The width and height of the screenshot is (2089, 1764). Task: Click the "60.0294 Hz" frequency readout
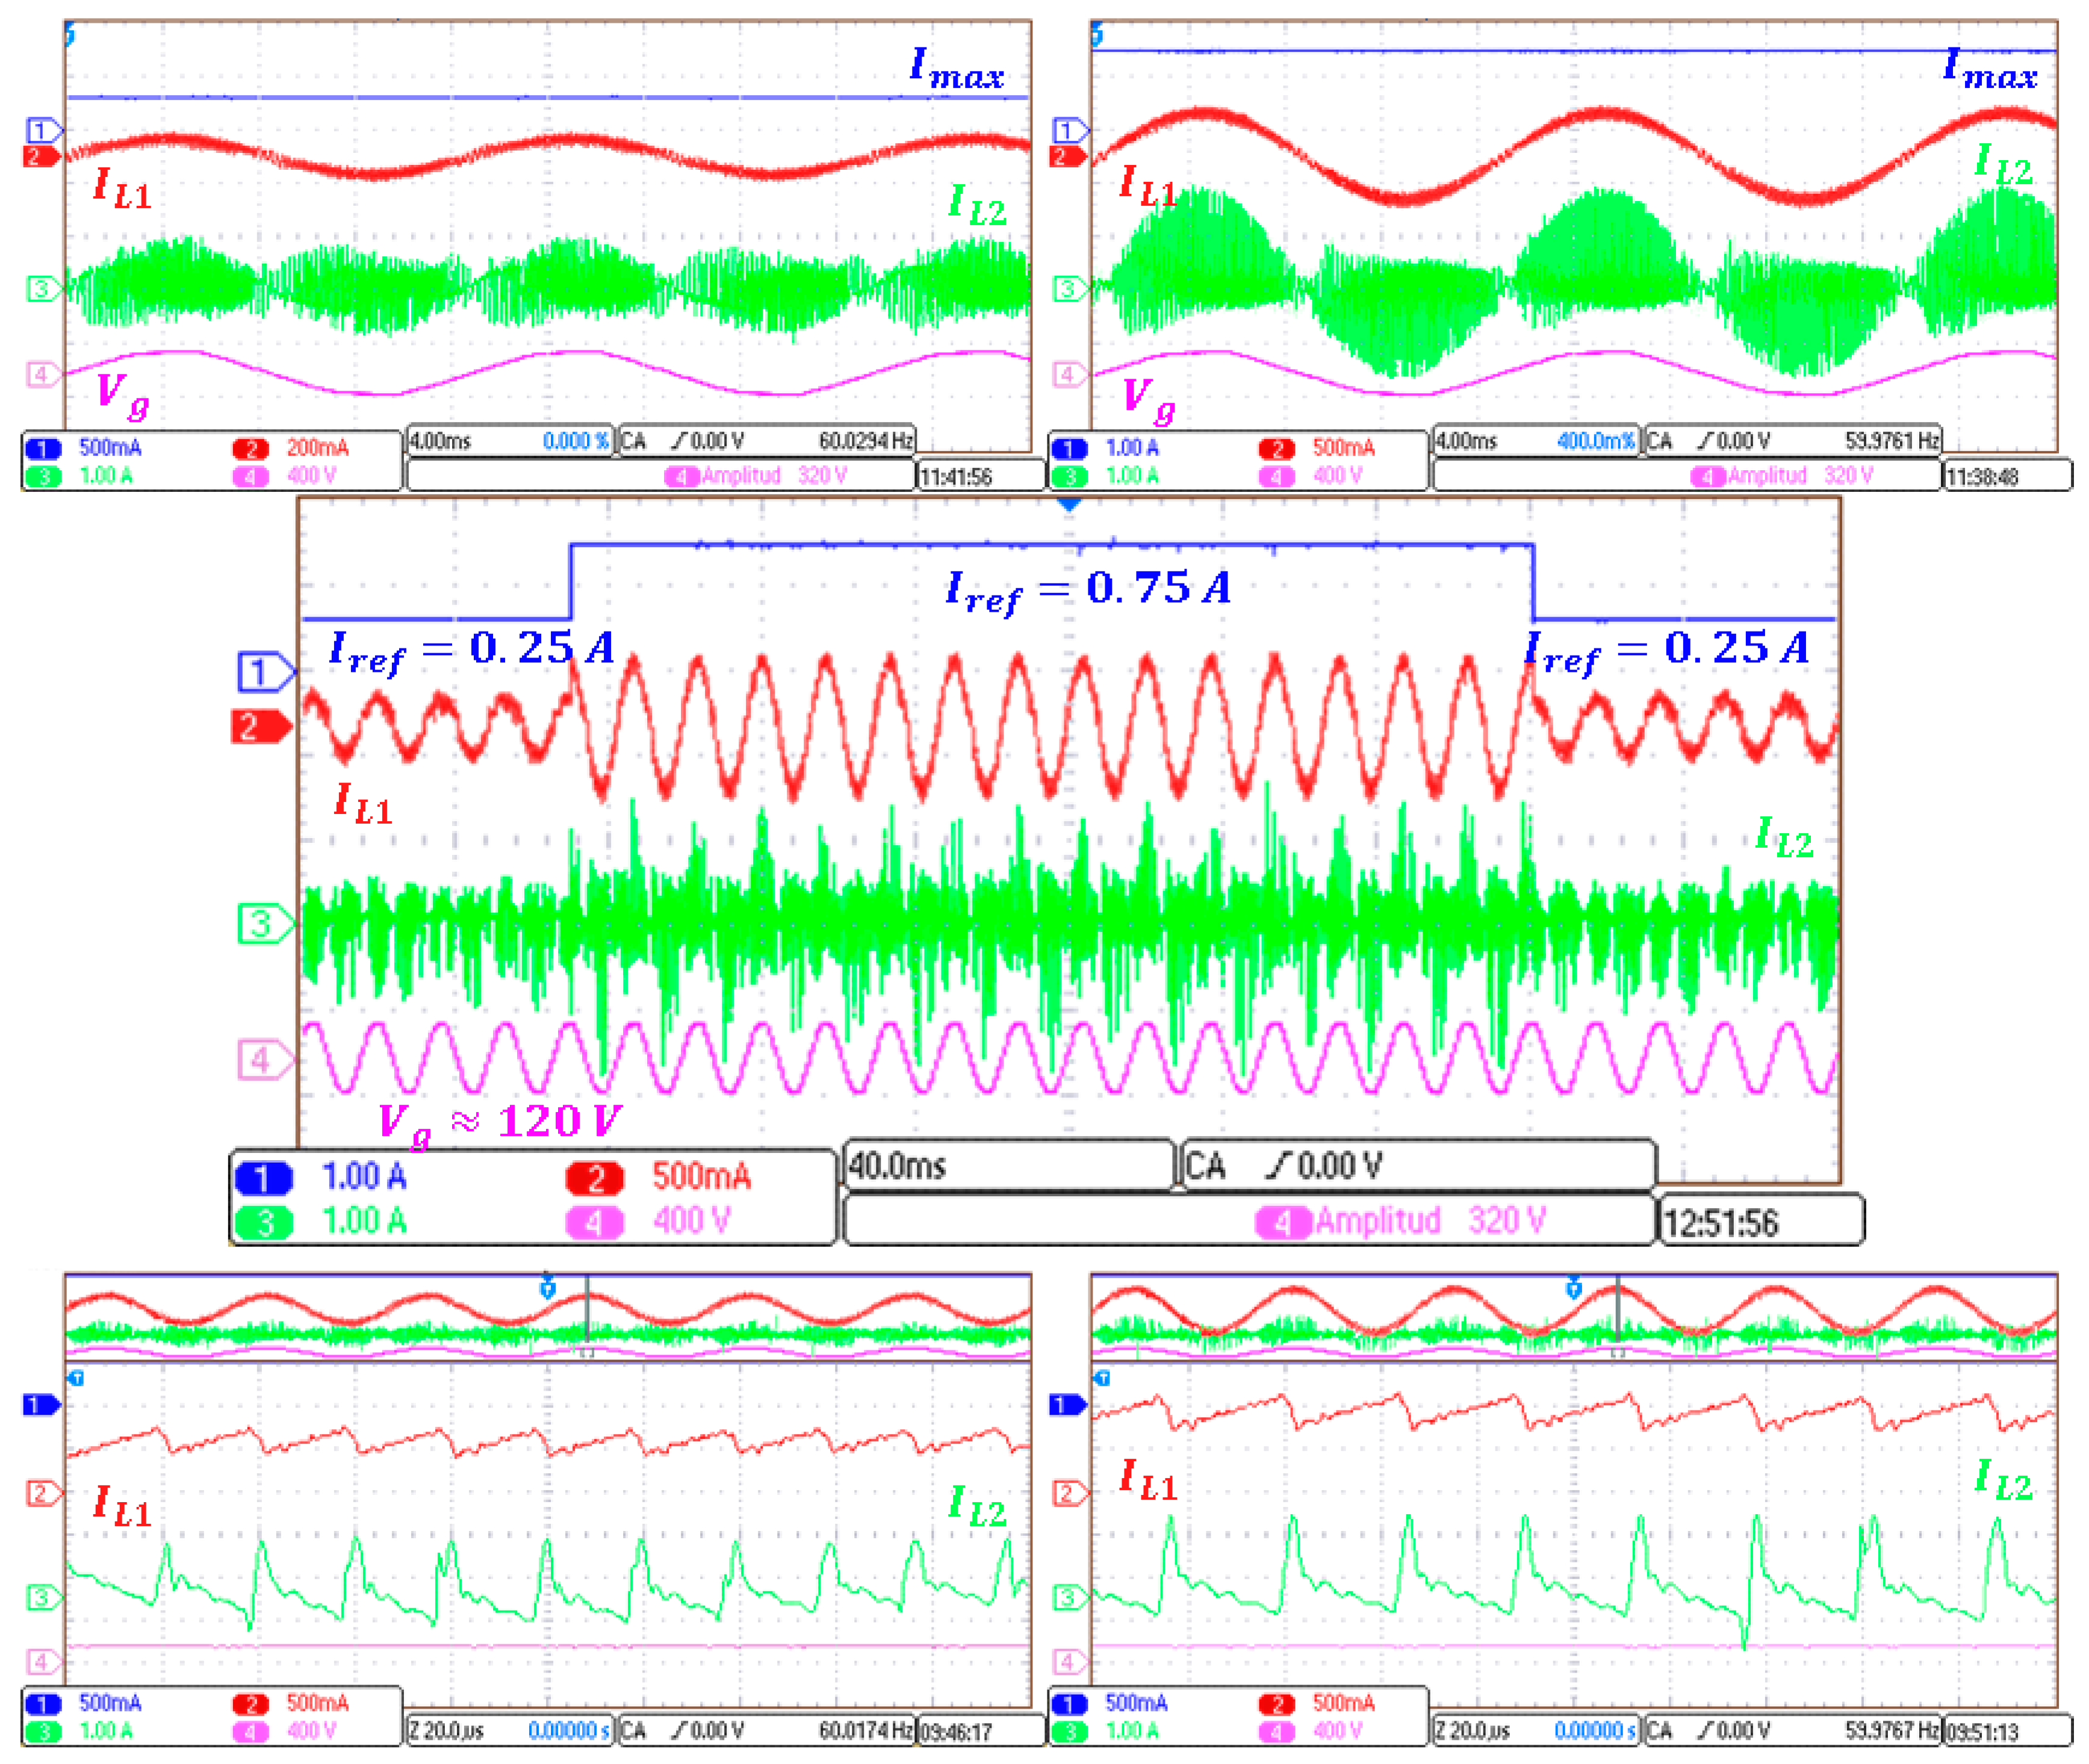coord(866,440)
